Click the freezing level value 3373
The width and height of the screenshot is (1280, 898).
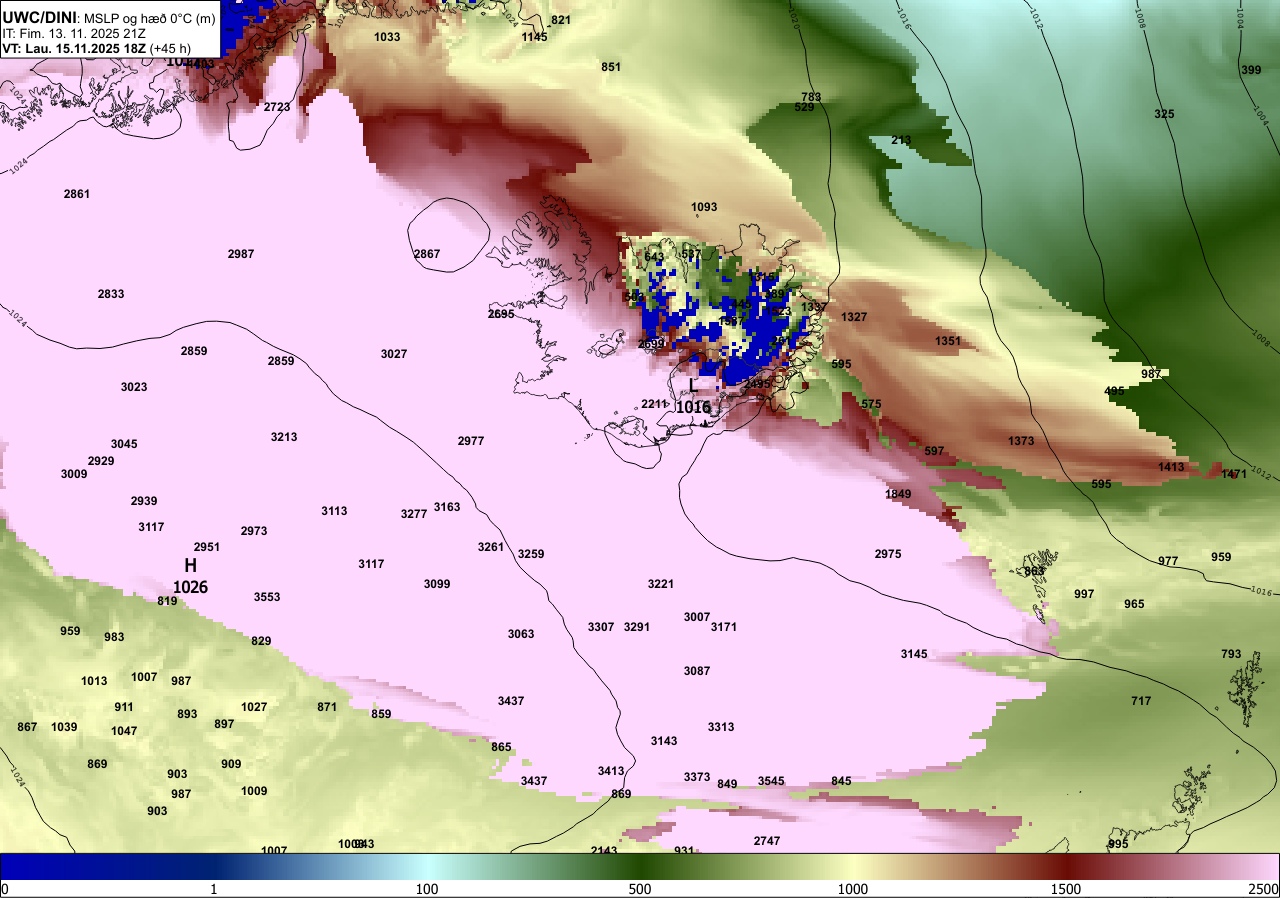pyautogui.click(x=697, y=777)
